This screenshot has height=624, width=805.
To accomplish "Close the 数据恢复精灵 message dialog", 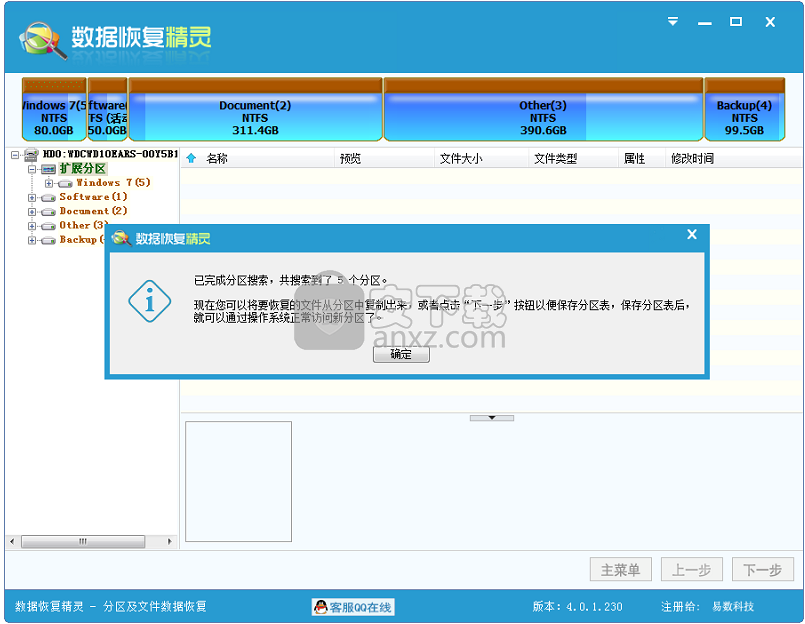I will 692,235.
